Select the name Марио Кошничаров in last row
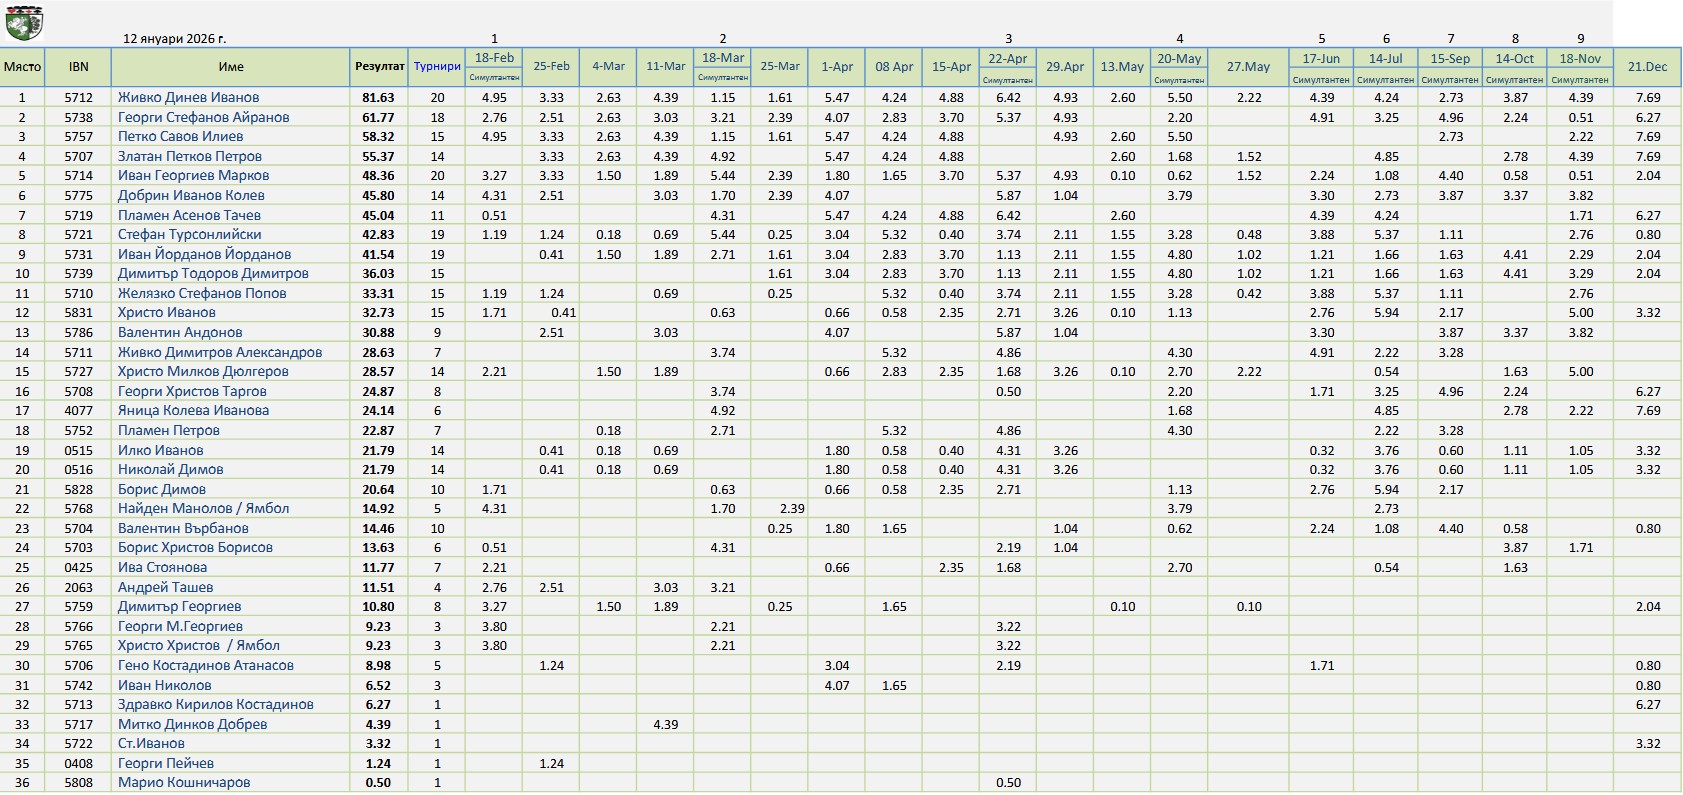The width and height of the screenshot is (1683, 795). coord(184,783)
